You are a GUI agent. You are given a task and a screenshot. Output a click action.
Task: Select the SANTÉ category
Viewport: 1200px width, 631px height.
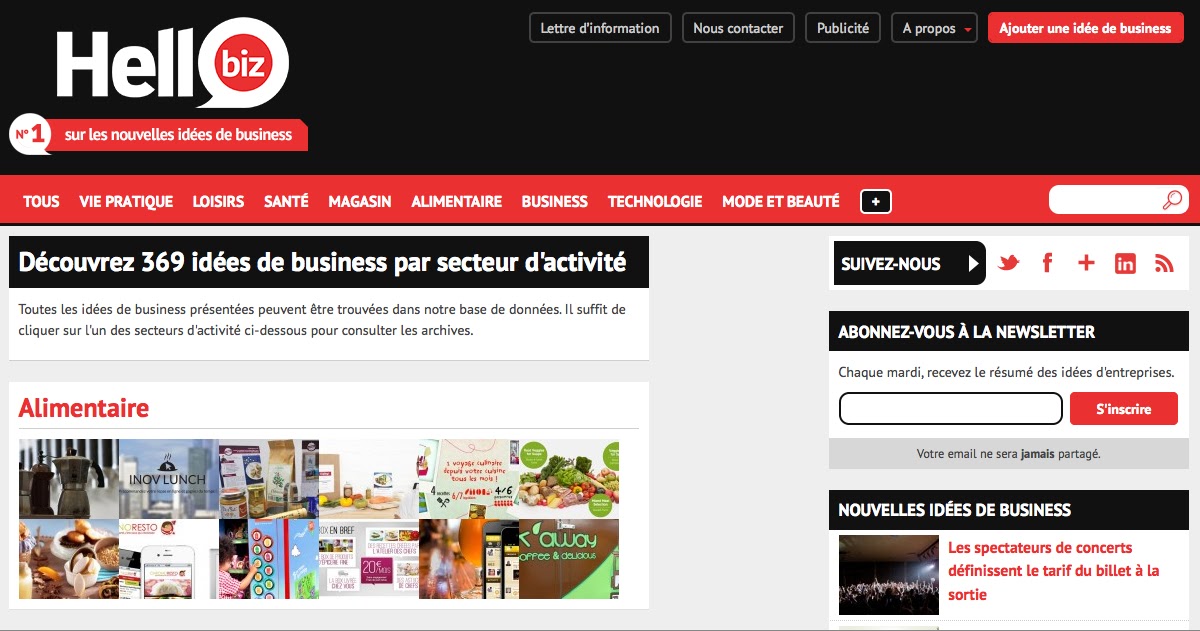[x=286, y=201]
